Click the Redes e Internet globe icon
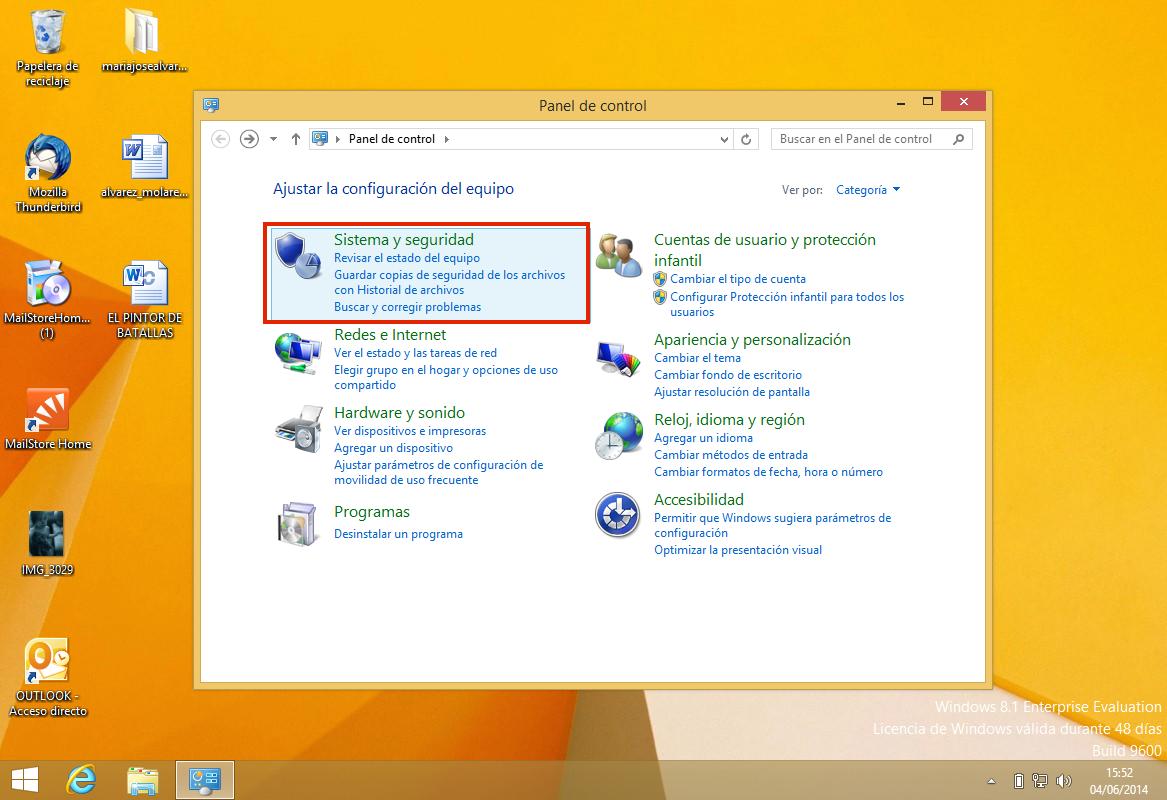 click(296, 351)
